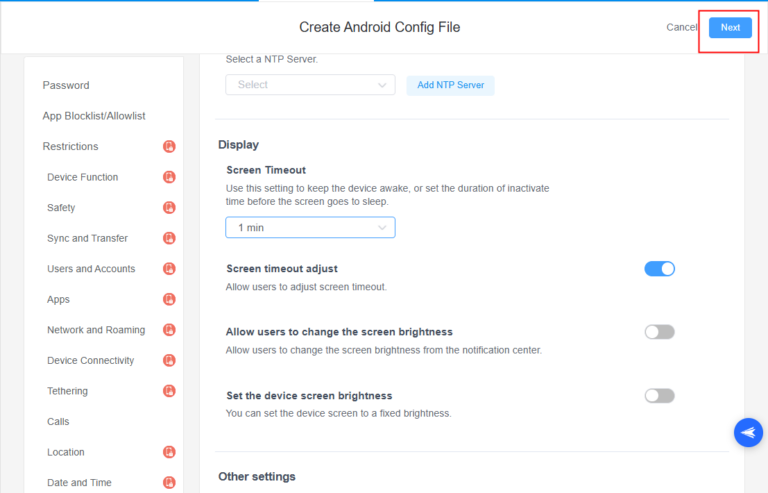Click the Display section heading

pos(239,145)
